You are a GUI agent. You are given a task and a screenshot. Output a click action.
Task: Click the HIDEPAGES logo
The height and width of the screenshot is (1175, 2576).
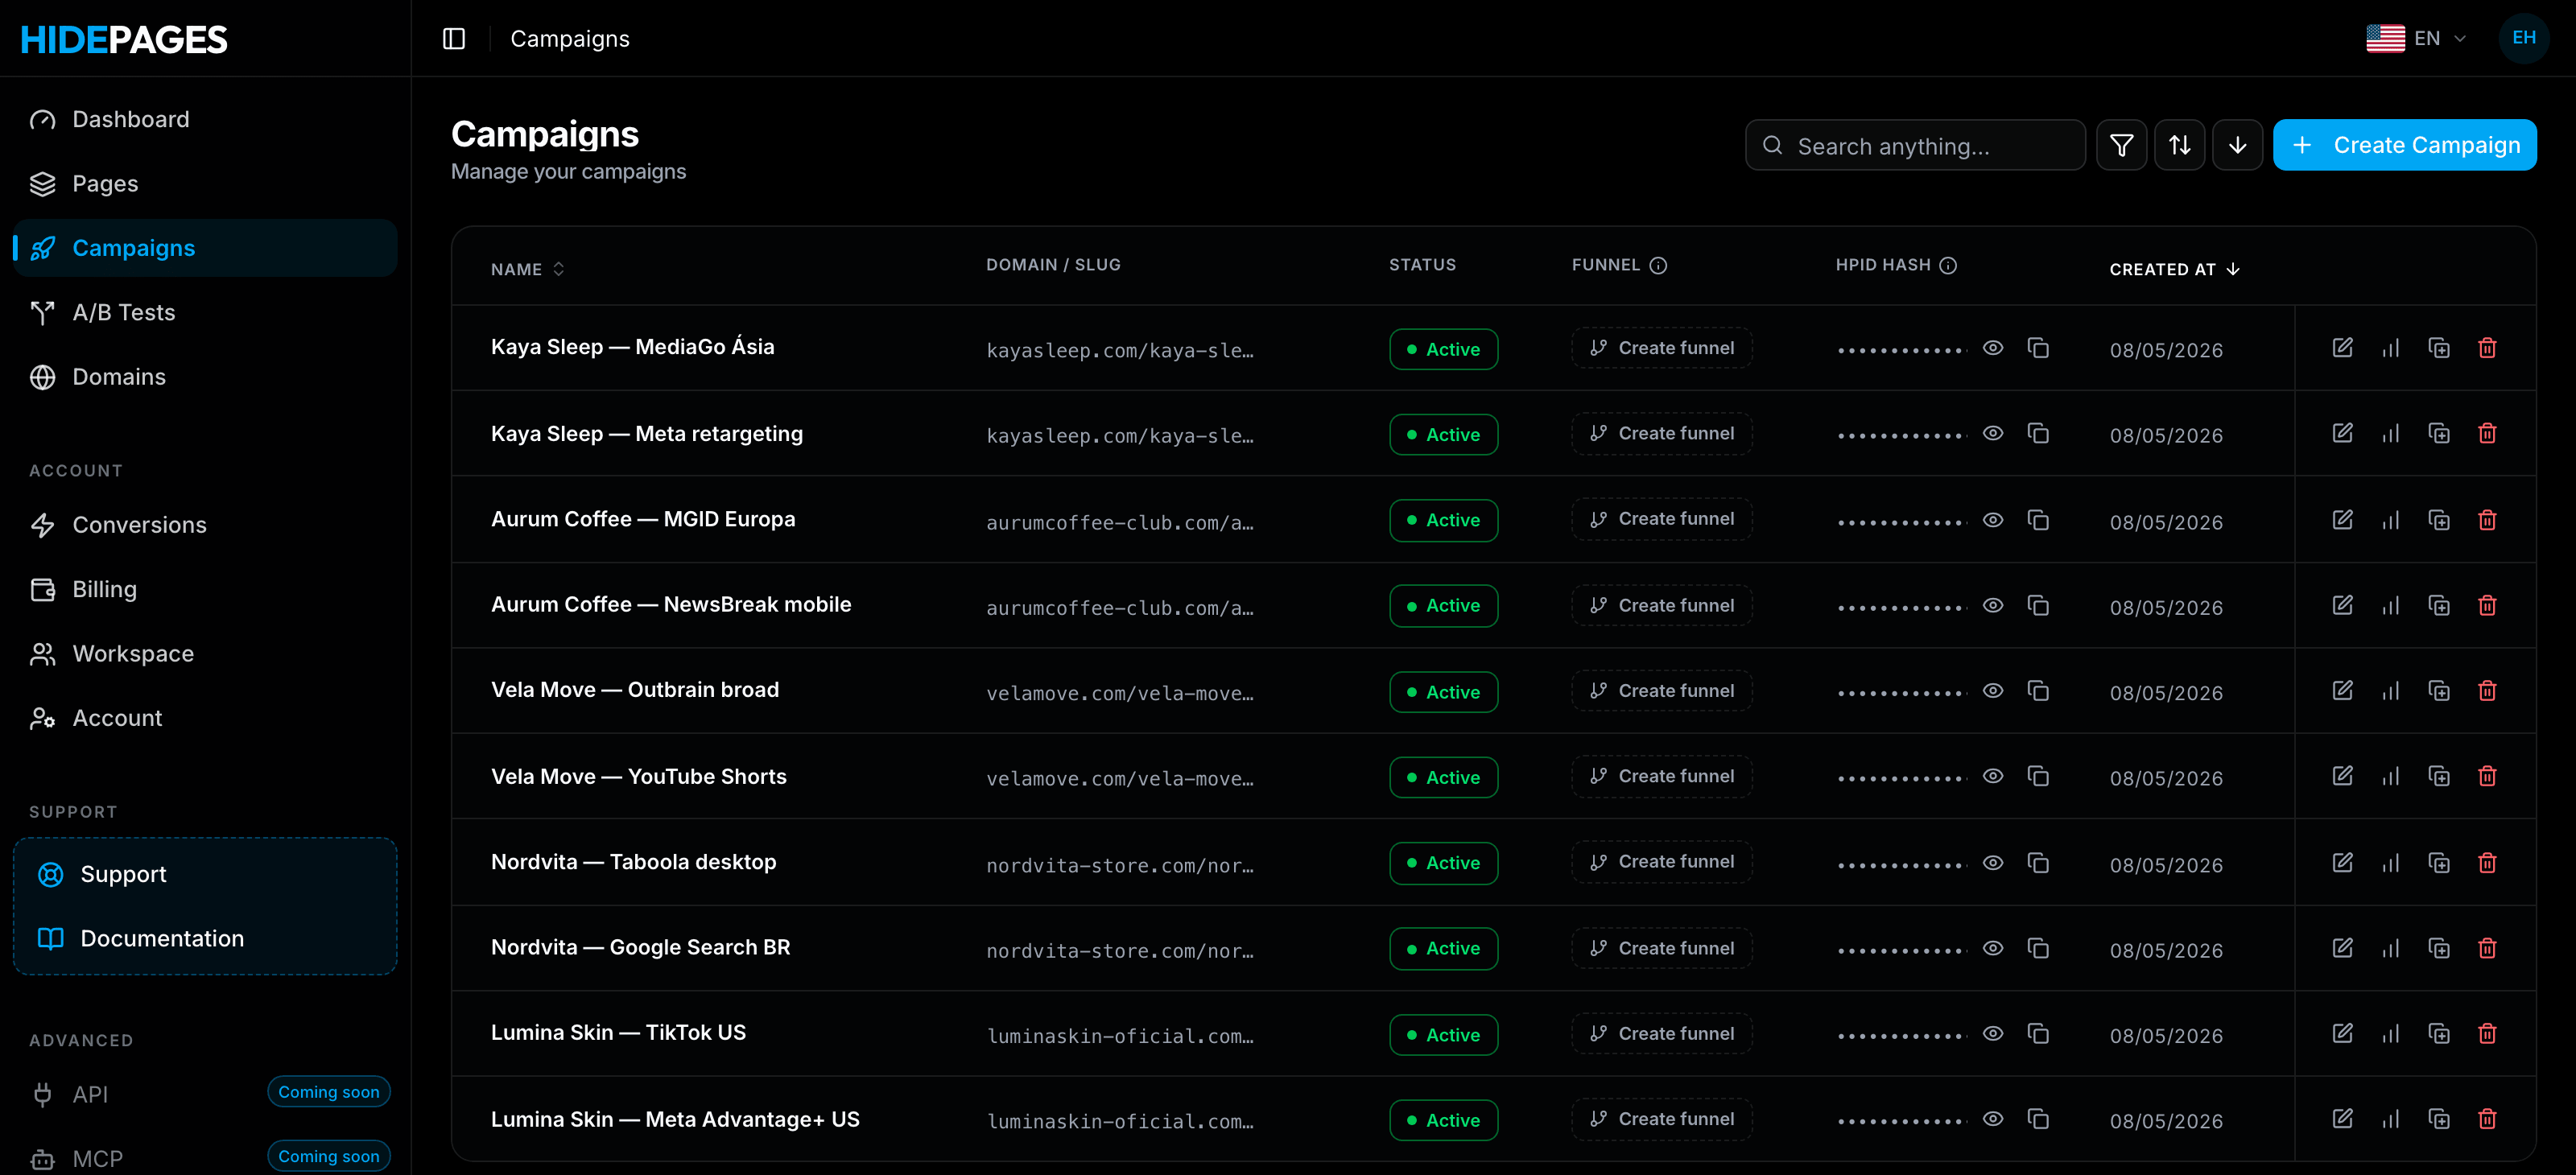[124, 39]
